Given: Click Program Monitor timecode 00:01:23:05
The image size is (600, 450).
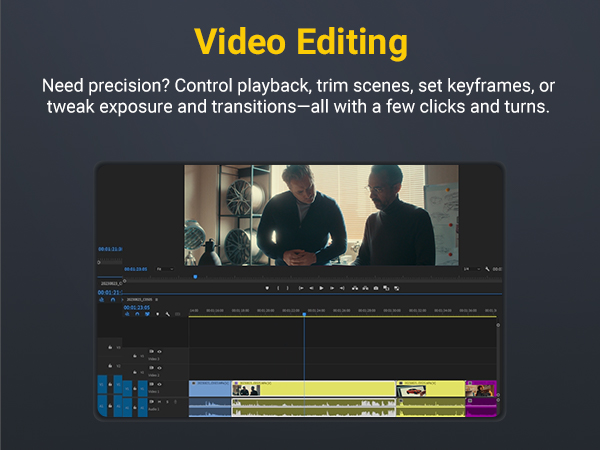Looking at the screenshot, I should 136,269.
